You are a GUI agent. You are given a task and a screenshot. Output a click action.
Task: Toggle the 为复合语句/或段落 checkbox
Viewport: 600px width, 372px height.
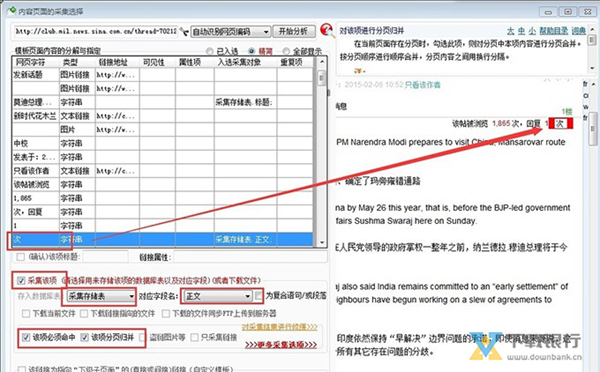pos(259,295)
